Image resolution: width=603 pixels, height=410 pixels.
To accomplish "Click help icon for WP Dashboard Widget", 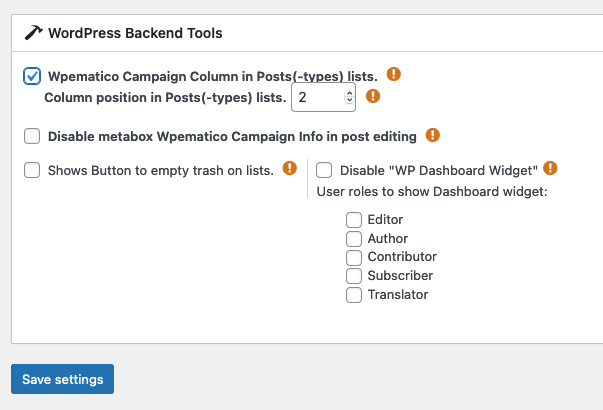I will click(550, 168).
